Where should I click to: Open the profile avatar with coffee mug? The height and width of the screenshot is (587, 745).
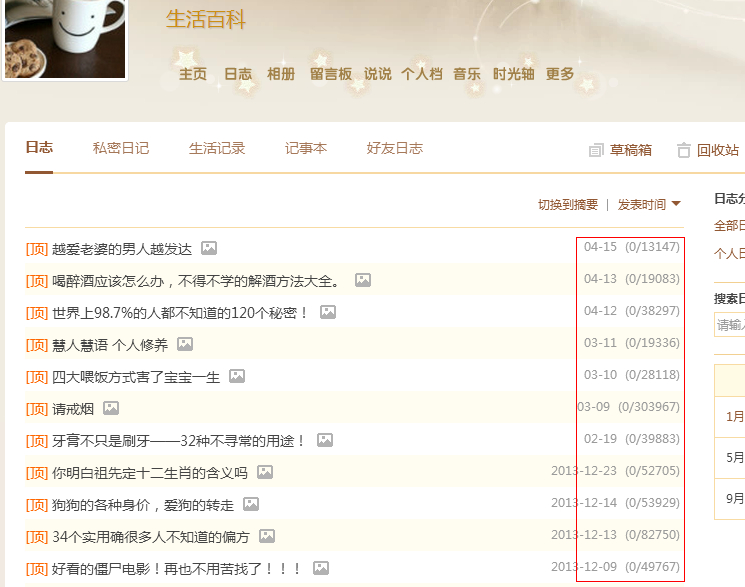[65, 38]
